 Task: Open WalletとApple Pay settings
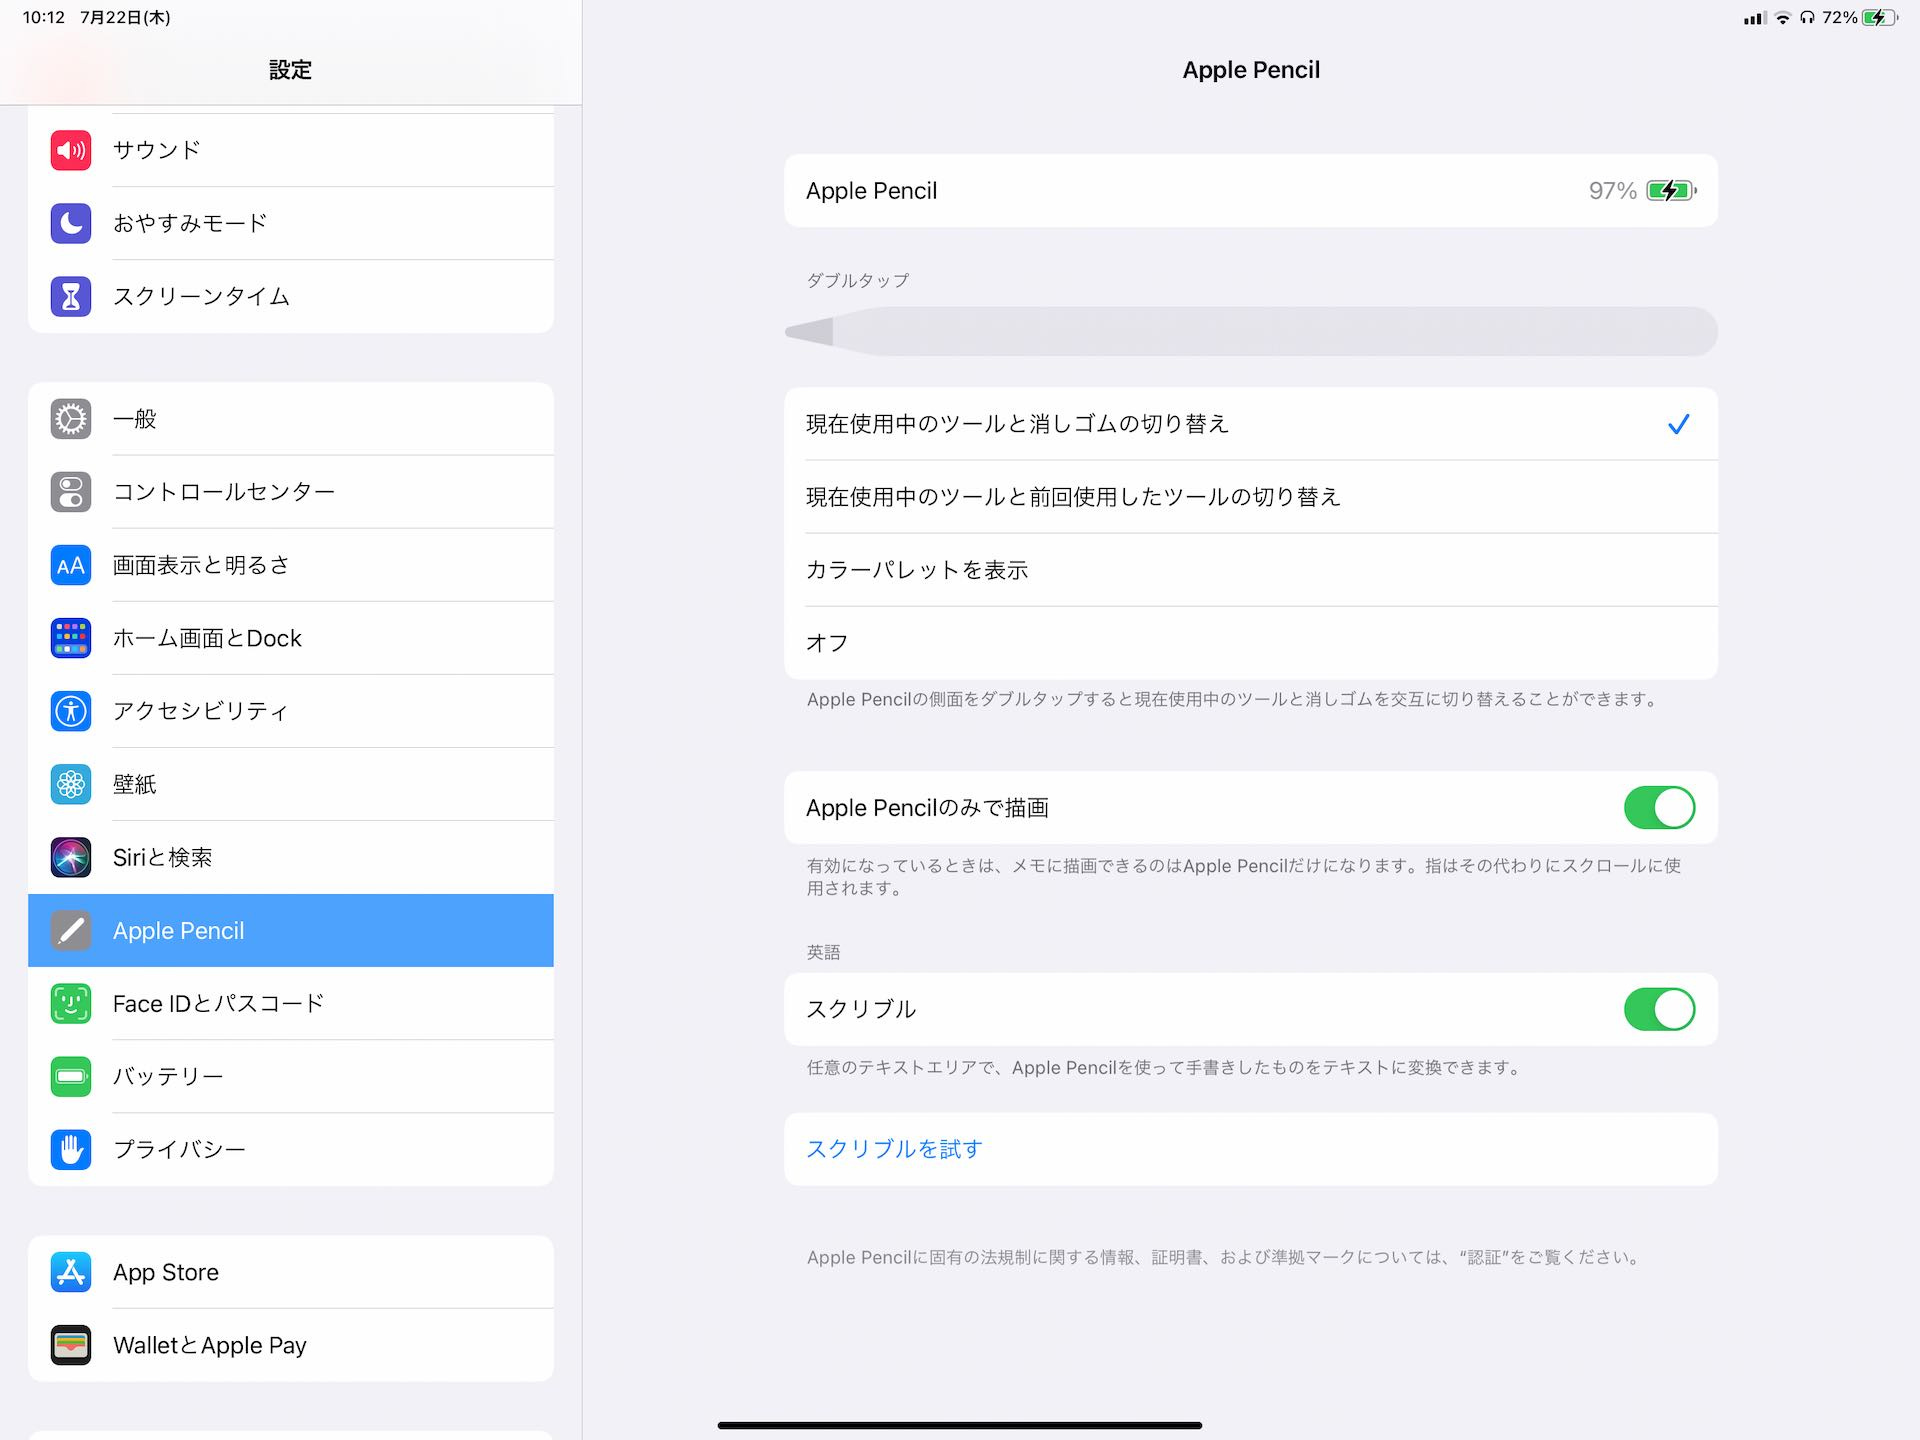pos(291,1345)
